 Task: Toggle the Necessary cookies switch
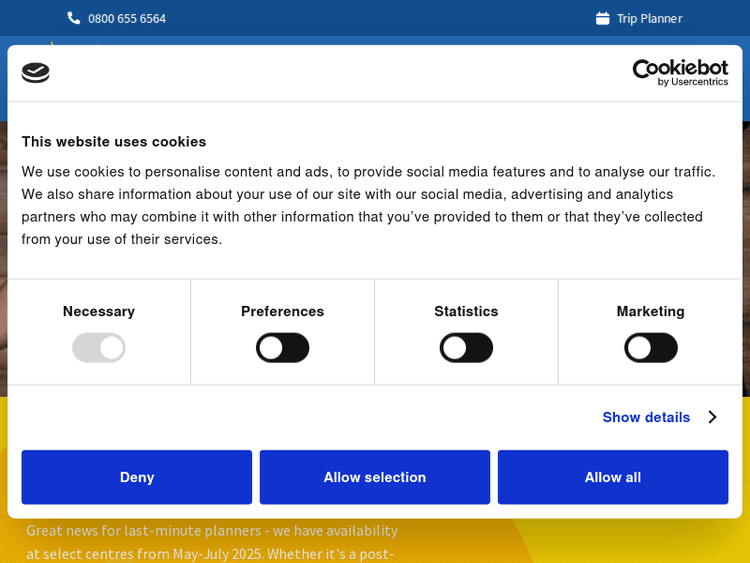click(99, 348)
